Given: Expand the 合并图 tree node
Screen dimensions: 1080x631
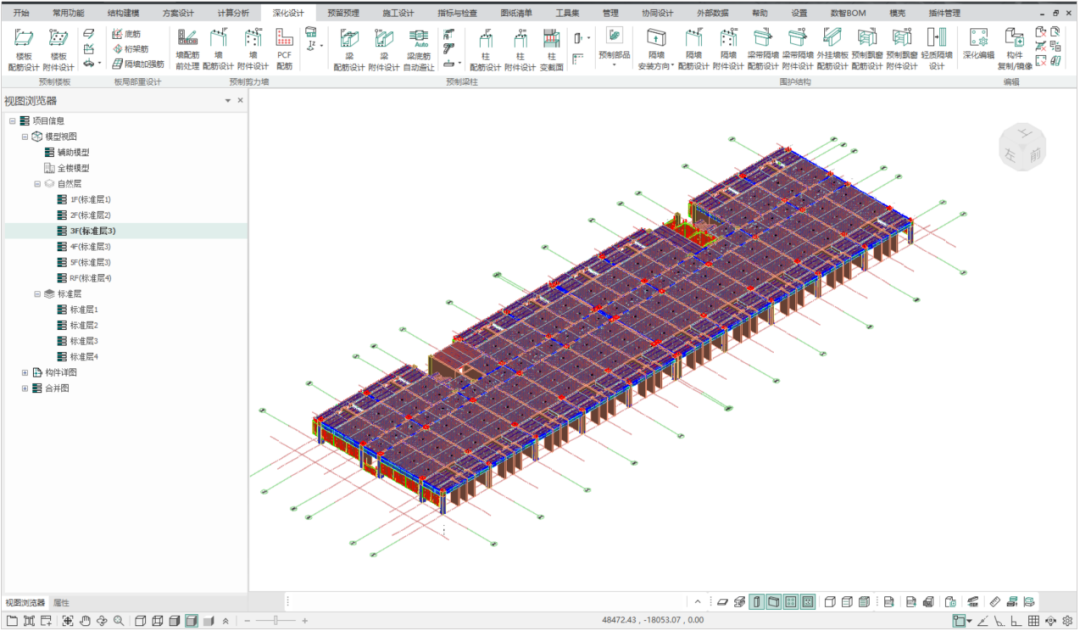Looking at the screenshot, I should pyautogui.click(x=25, y=389).
